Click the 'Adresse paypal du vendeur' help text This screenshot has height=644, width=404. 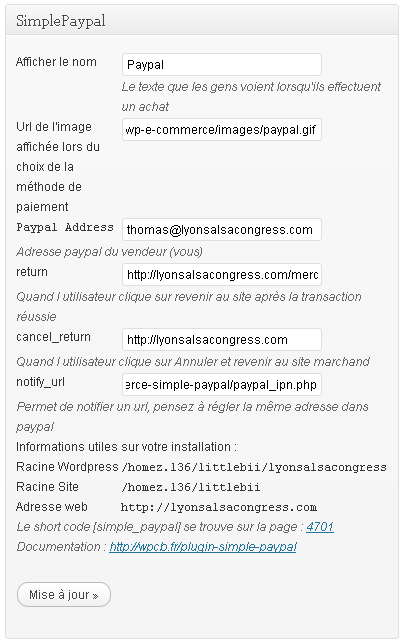[110, 251]
